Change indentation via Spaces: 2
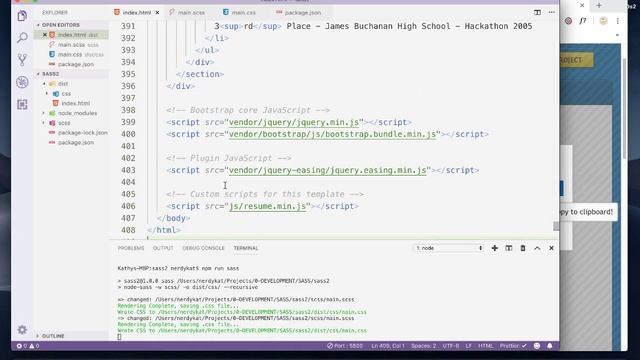The width and height of the screenshot is (640, 360). (423, 346)
